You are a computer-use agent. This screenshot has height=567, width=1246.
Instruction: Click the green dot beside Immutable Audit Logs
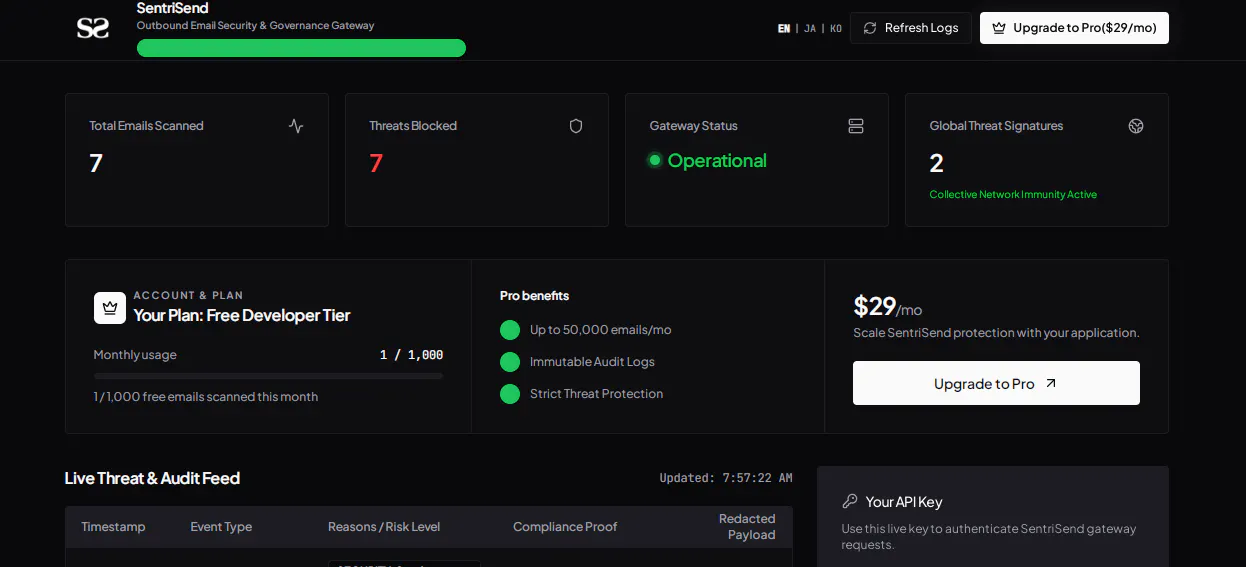tap(510, 362)
